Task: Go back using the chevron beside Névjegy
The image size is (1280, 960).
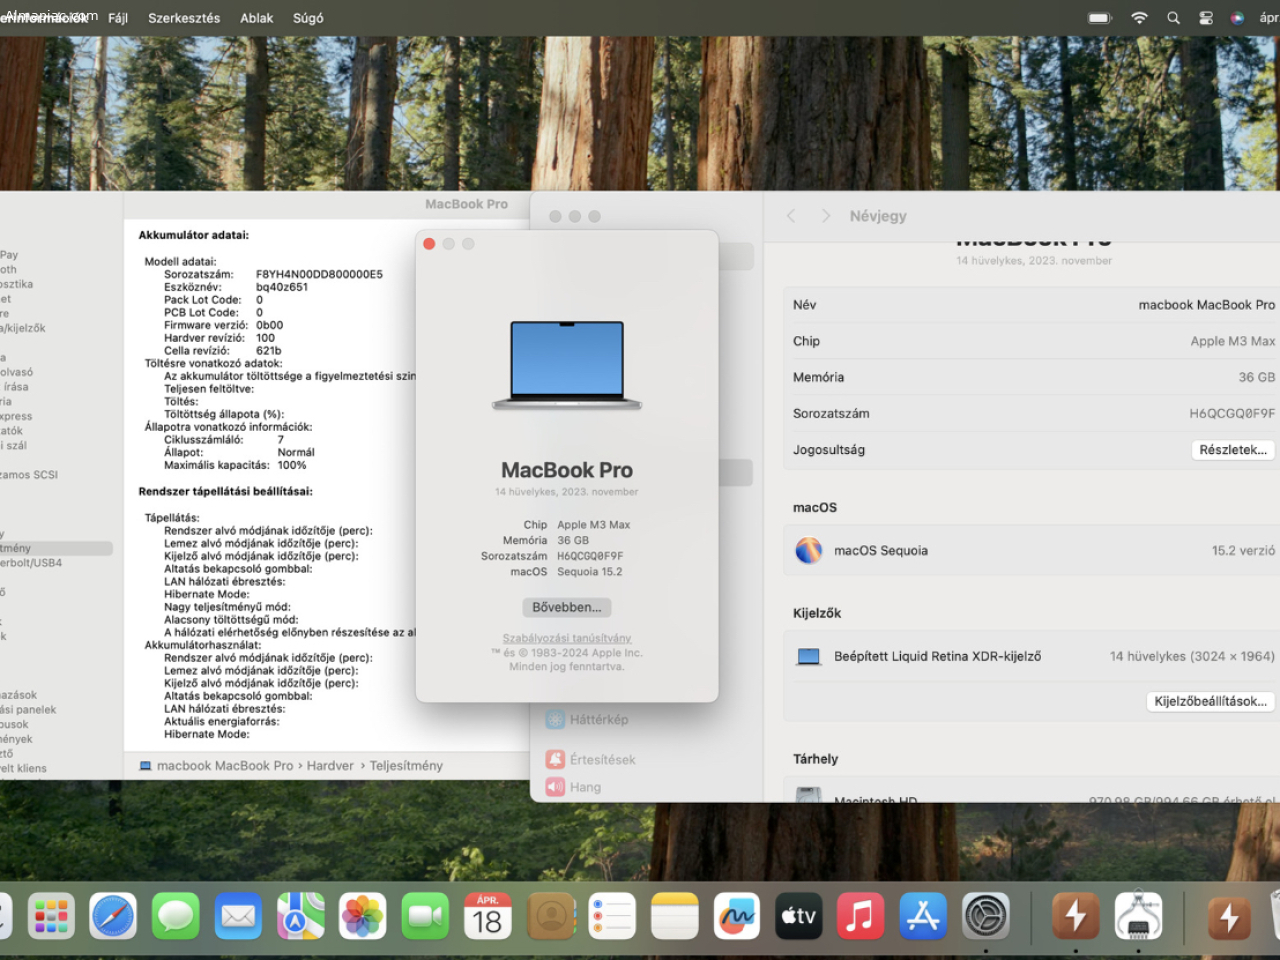Action: (791, 216)
